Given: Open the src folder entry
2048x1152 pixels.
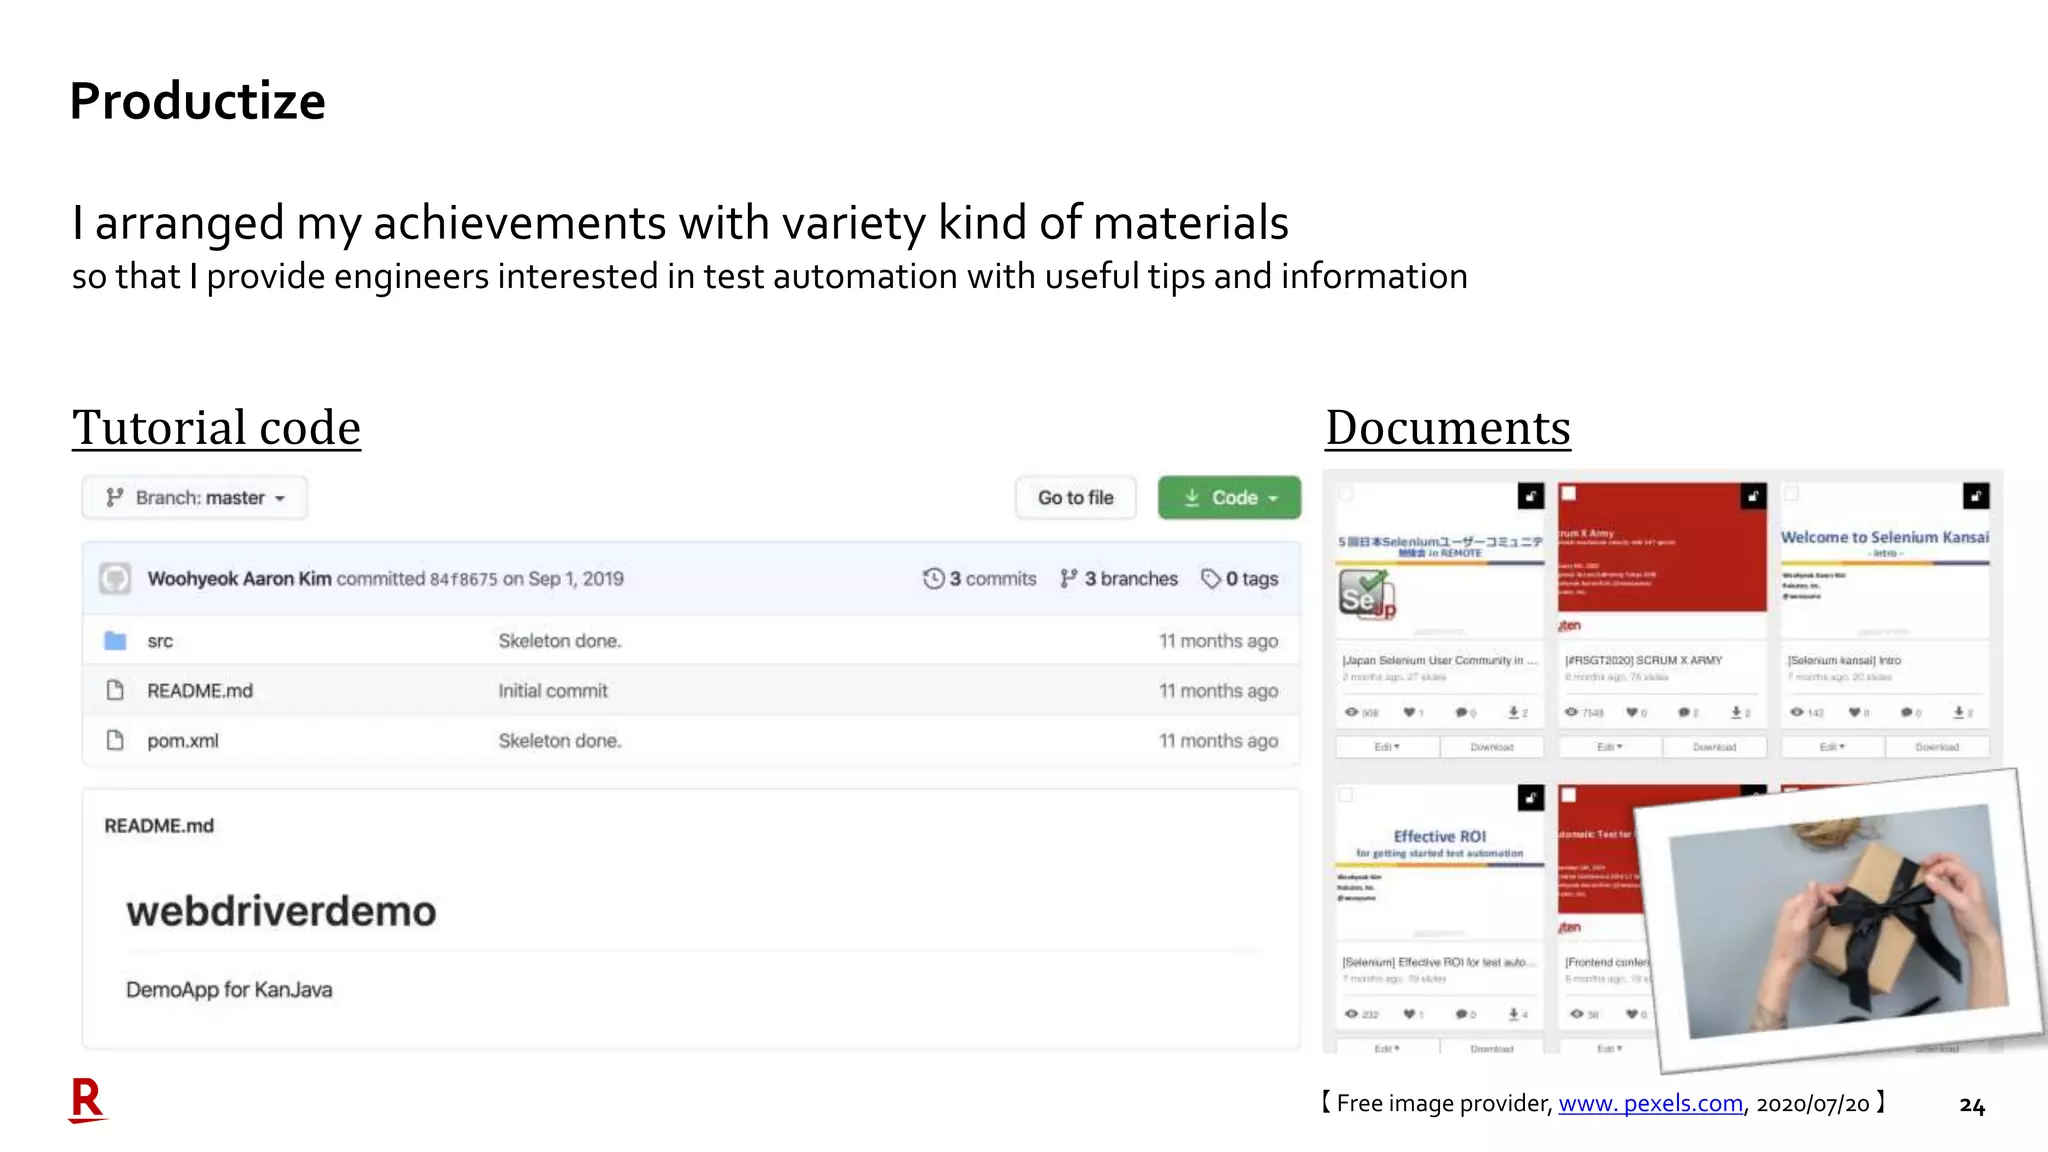Looking at the screenshot, I should click(x=160, y=641).
